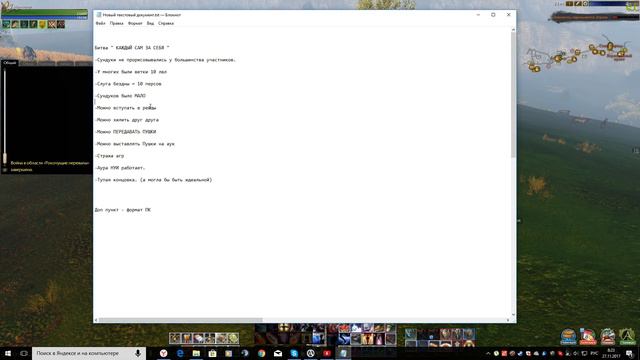Click the game chat window scroll slider
Screen dimensions: 640x360
5,158
